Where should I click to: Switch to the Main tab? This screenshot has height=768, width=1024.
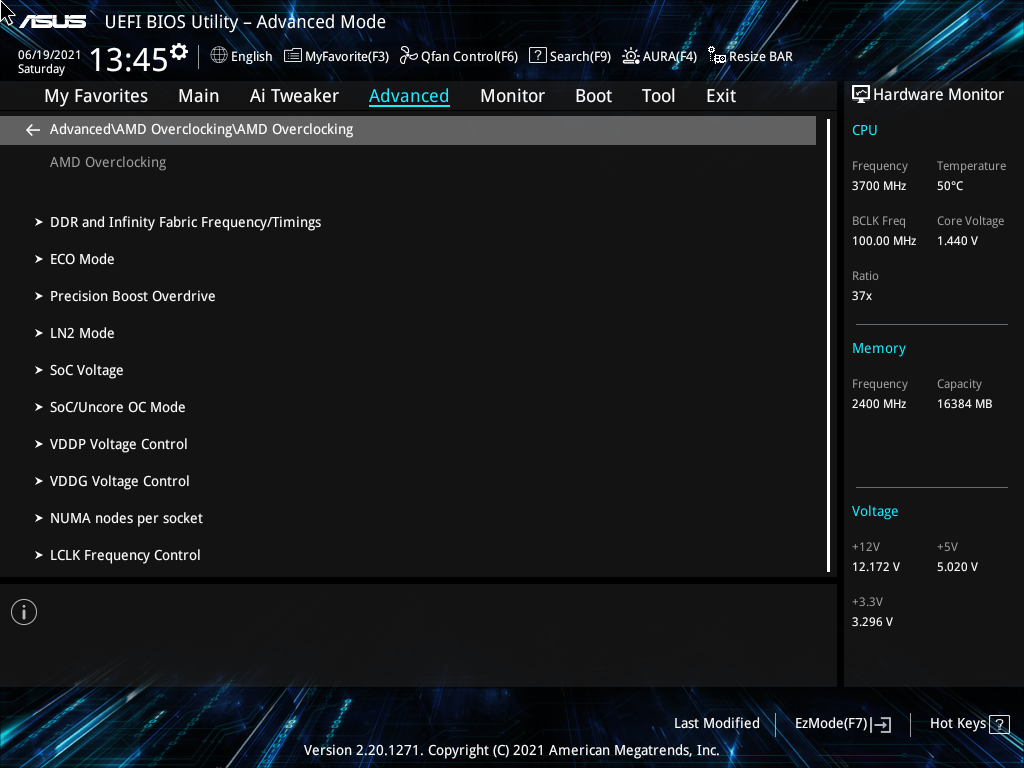(x=199, y=96)
